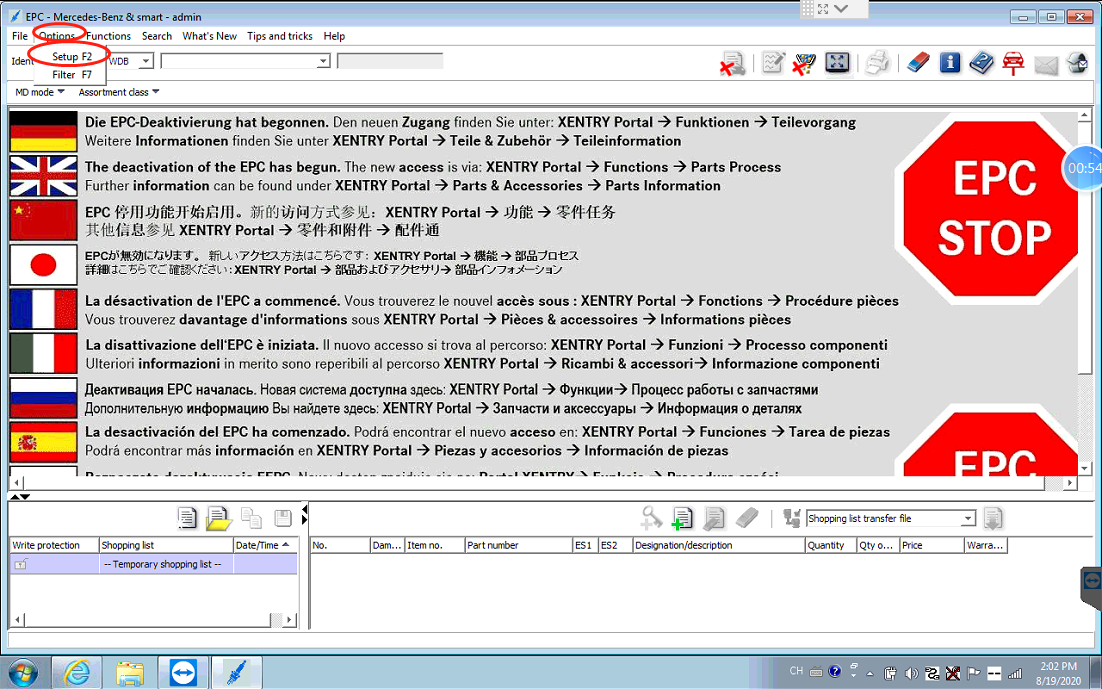This screenshot has width=1102, height=689.
Task: Click the document-with-red-X toolbar icon
Action: pos(732,63)
